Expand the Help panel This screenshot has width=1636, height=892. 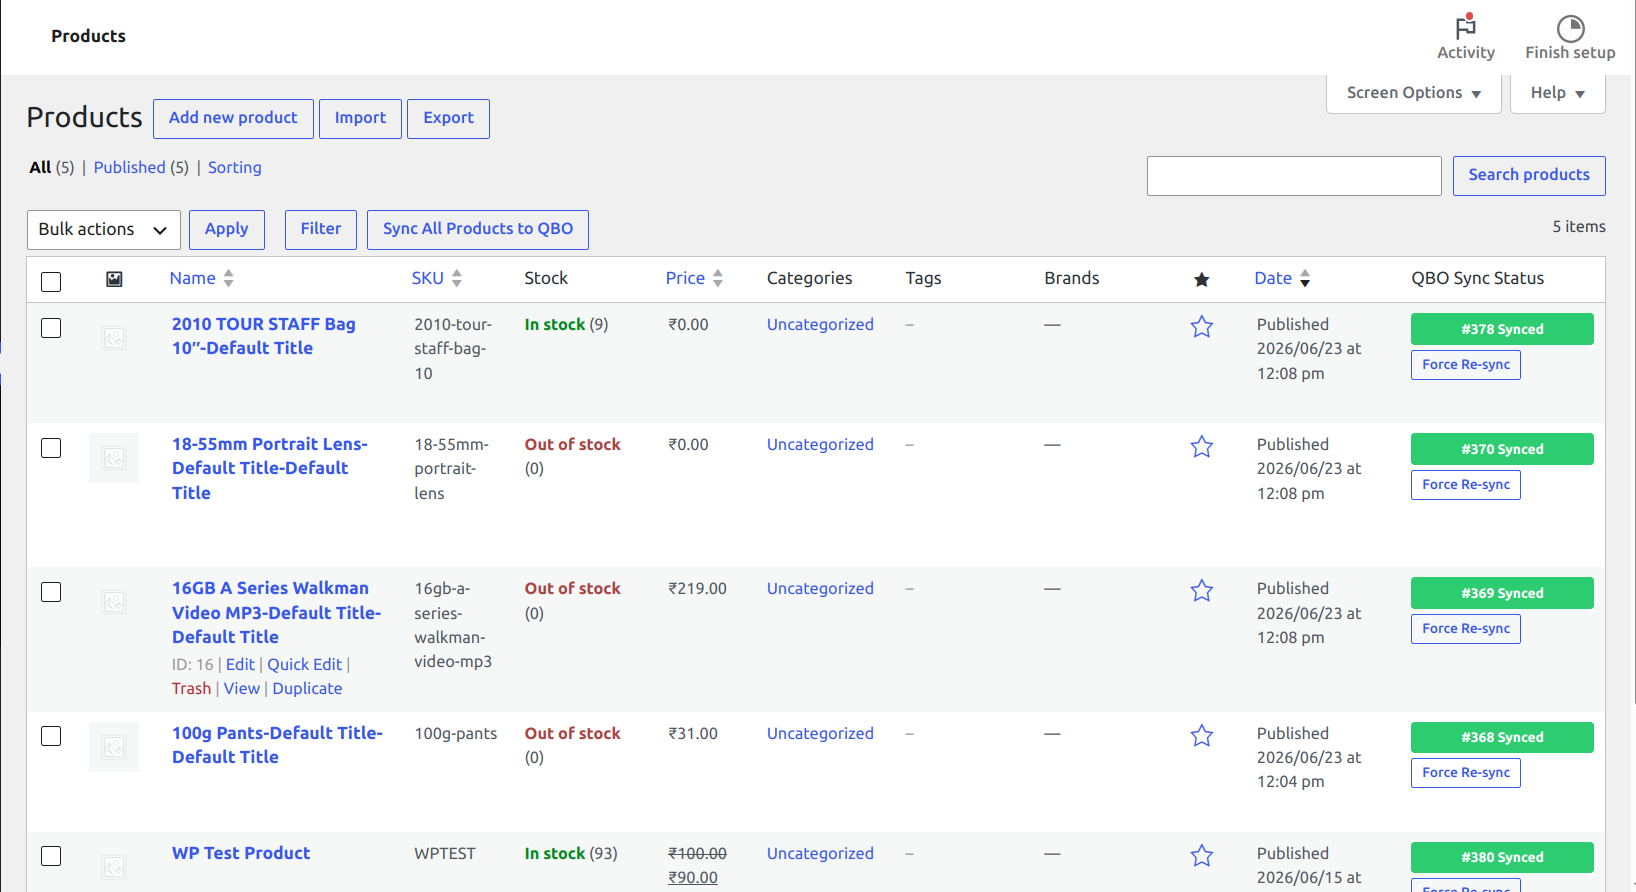pyautogui.click(x=1558, y=93)
